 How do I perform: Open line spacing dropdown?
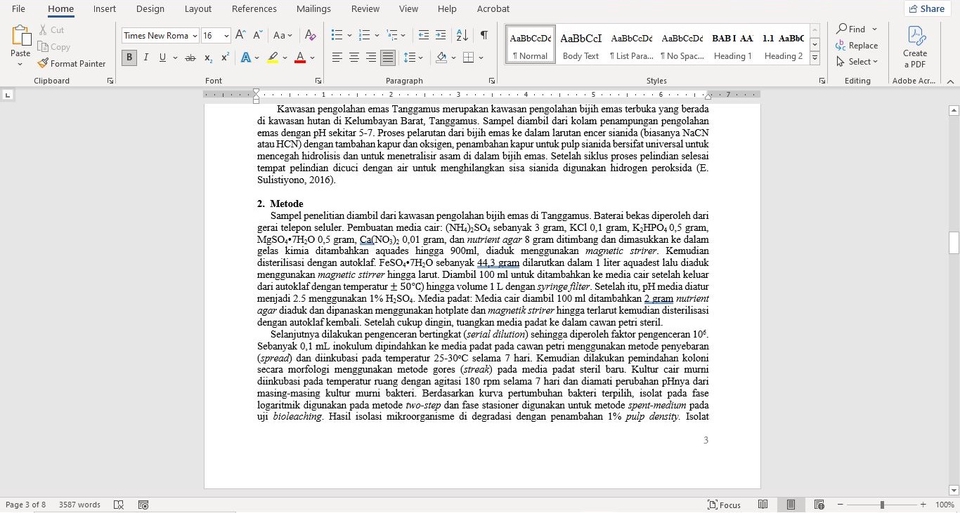(x=422, y=58)
